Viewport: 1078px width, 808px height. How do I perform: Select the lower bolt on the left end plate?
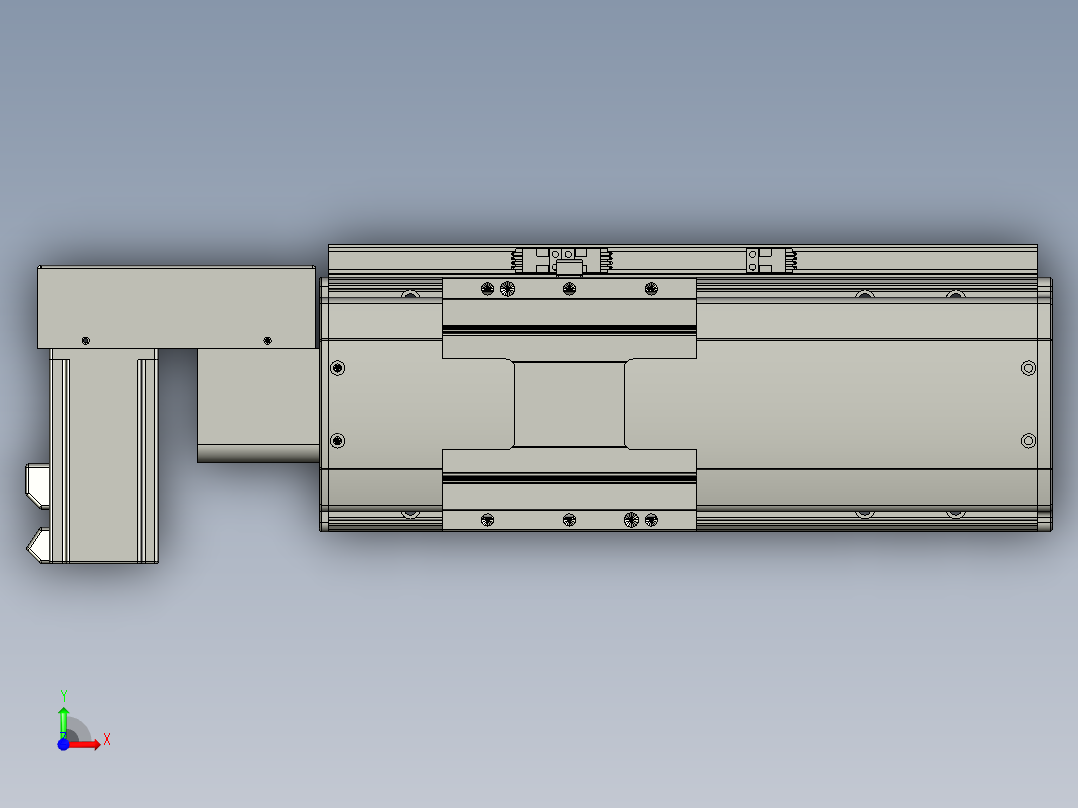pyautogui.click(x=337, y=441)
